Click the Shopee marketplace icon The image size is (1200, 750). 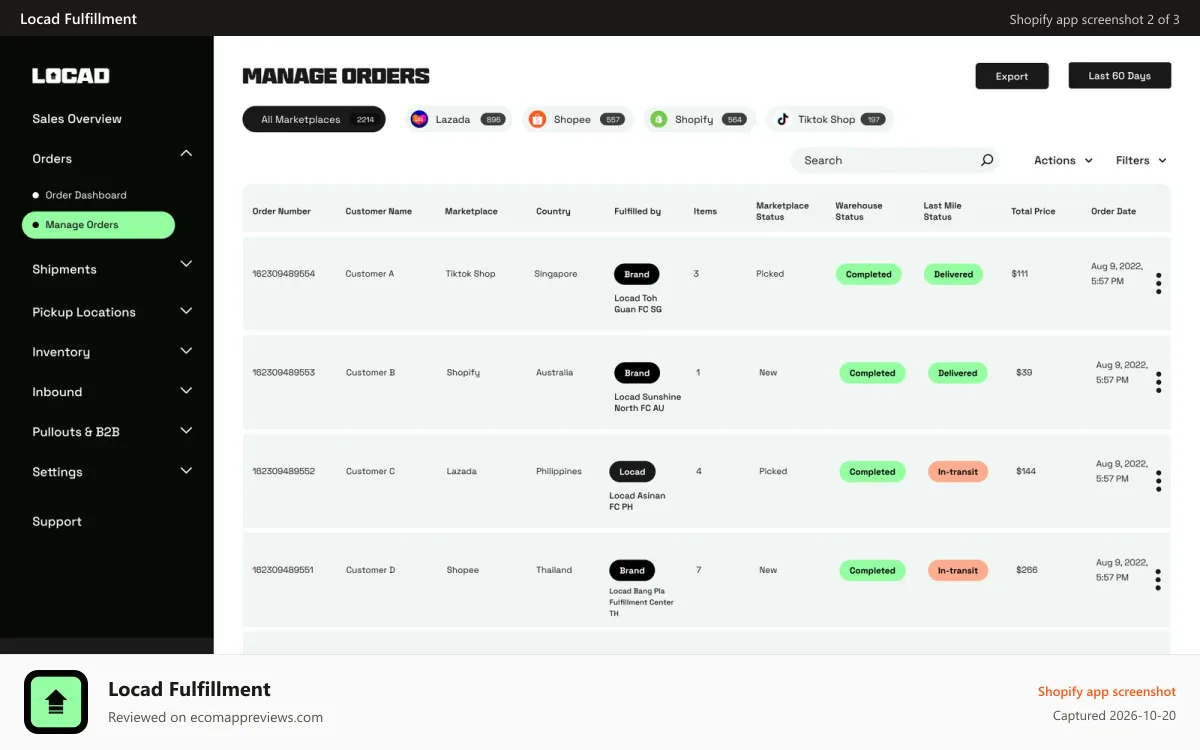(x=537, y=119)
